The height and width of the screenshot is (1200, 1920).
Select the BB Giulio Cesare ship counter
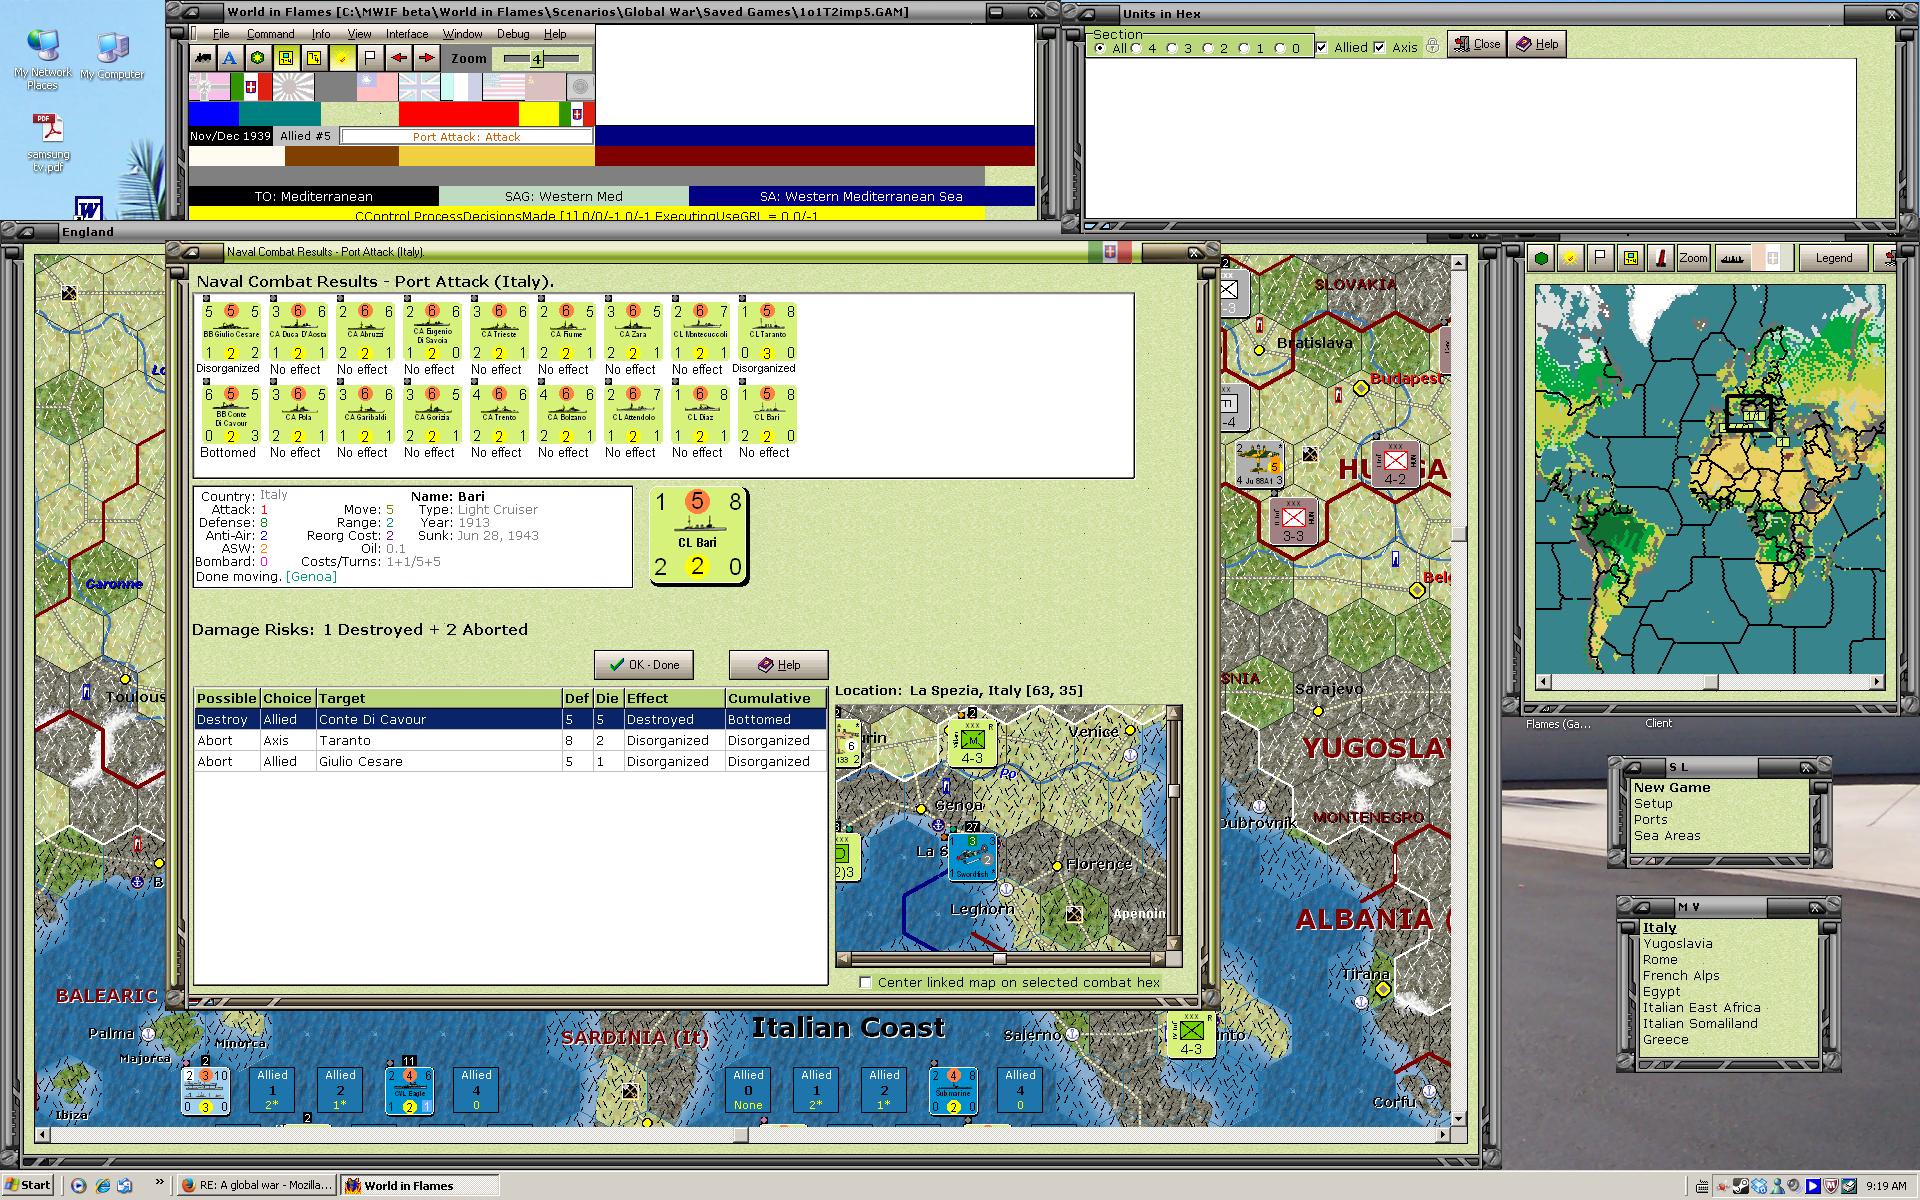pyautogui.click(x=231, y=332)
